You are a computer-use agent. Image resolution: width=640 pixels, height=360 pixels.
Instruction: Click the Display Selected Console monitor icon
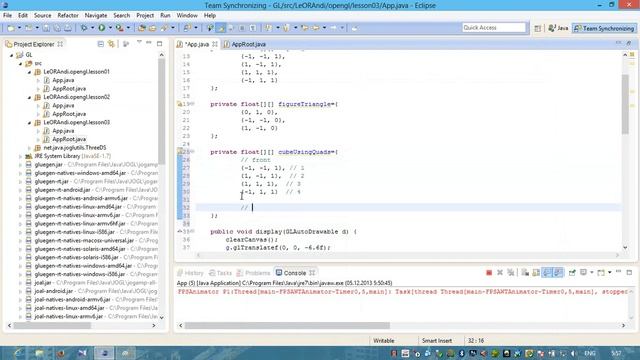(x=583, y=272)
